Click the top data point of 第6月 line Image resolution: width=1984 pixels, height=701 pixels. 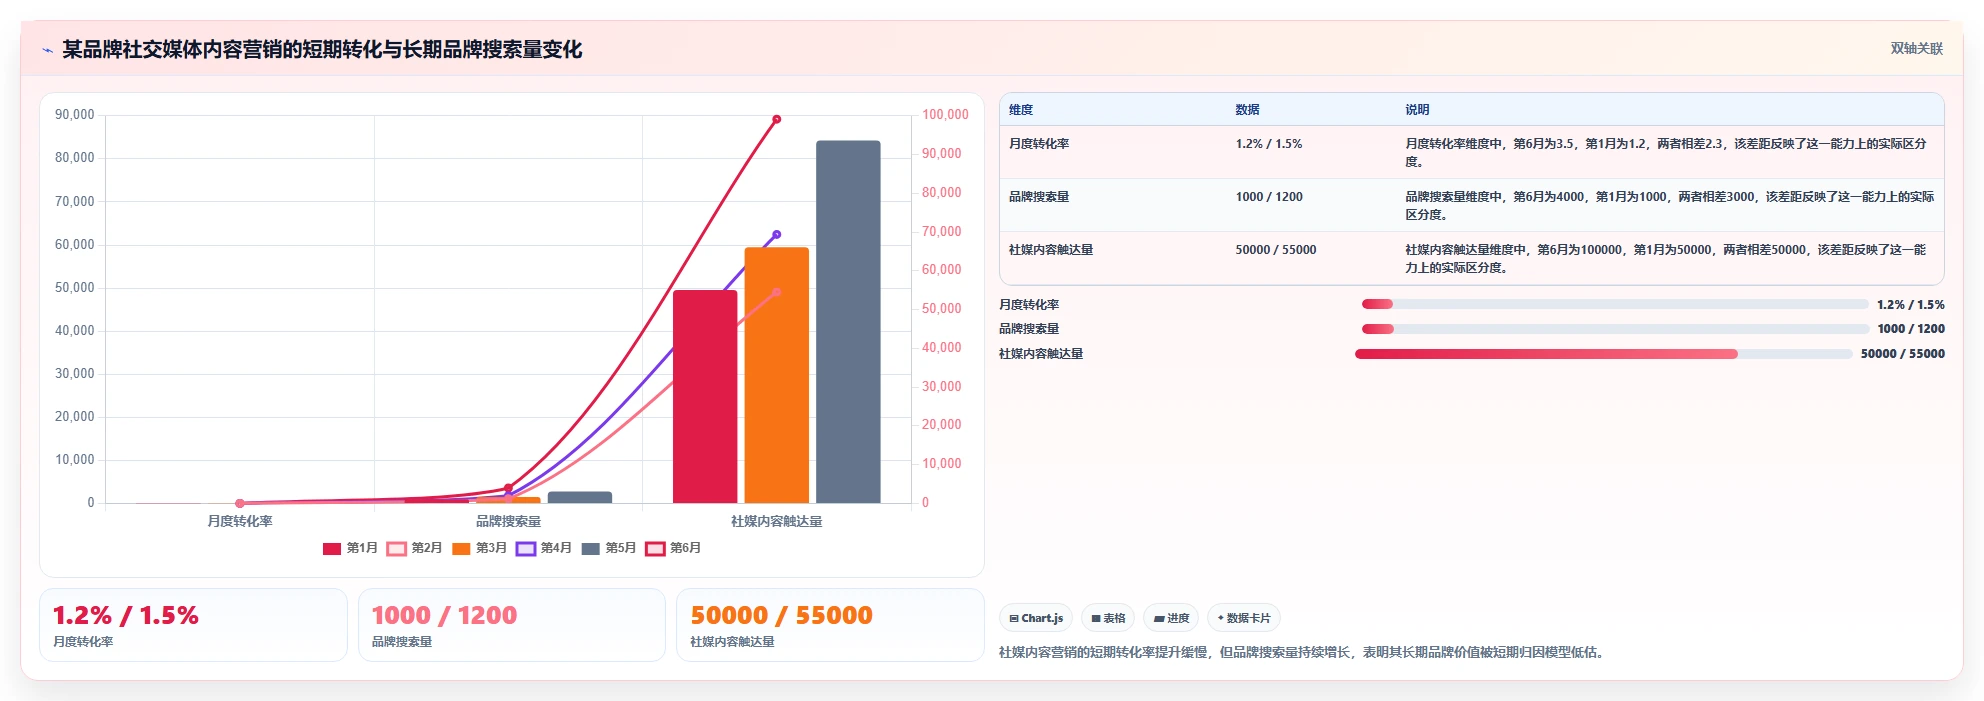point(776,119)
